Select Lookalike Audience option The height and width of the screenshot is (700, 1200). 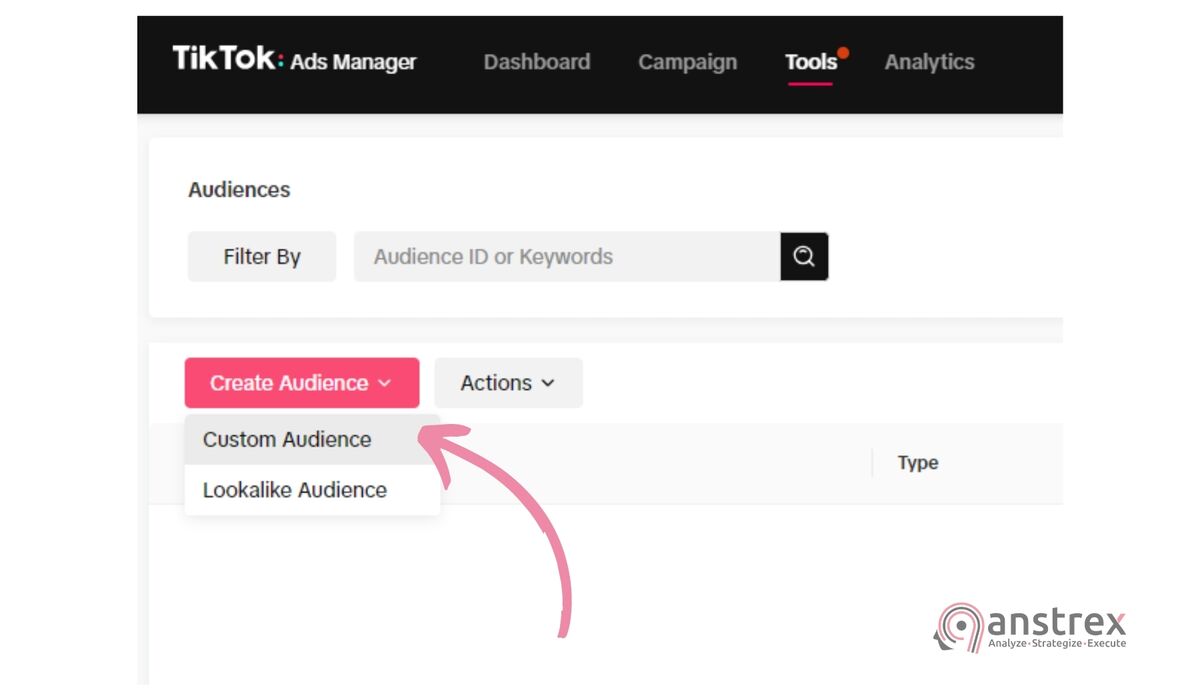tap(294, 489)
